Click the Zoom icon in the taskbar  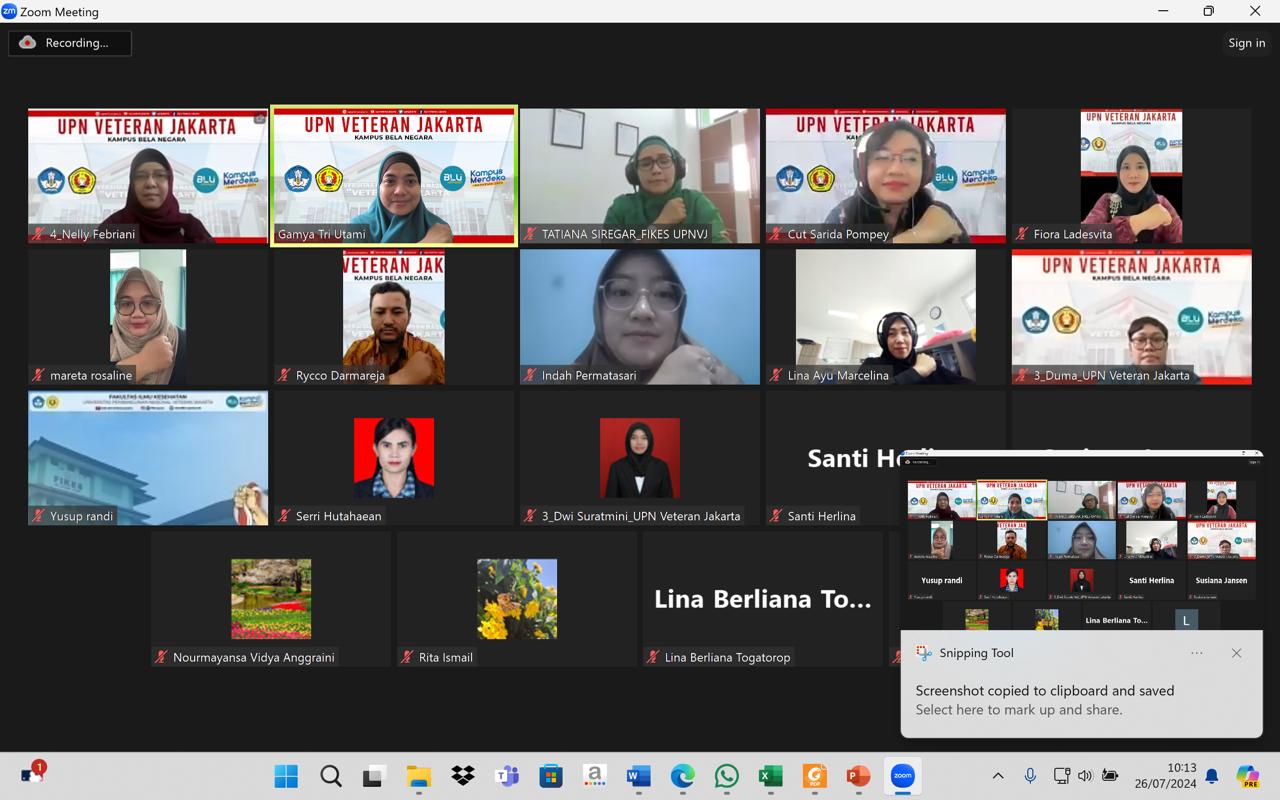pos(903,776)
